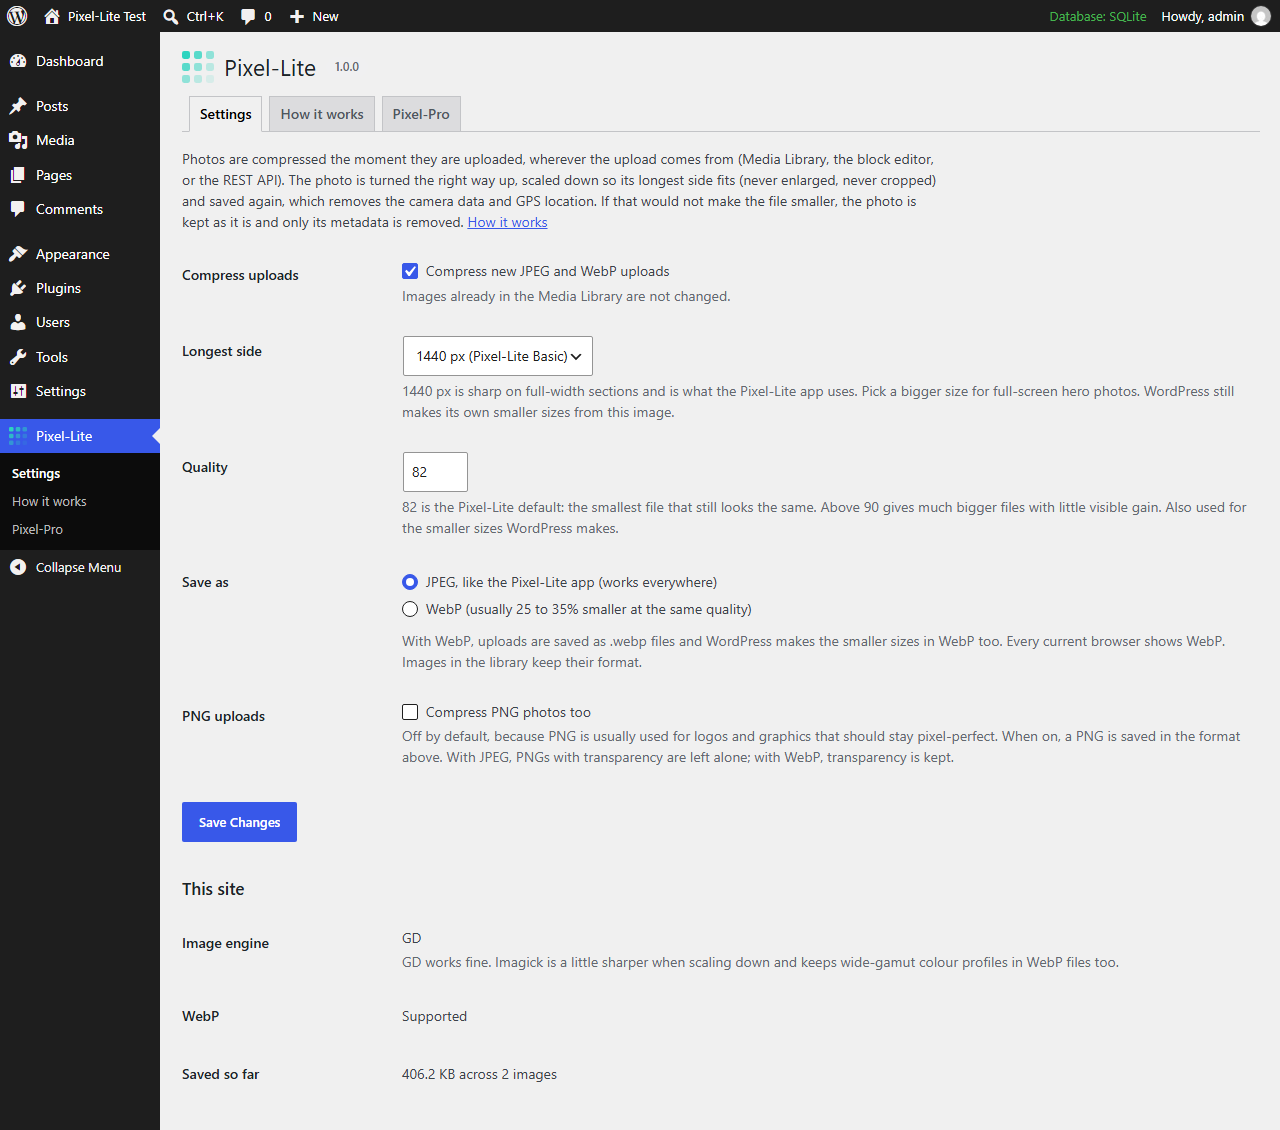
Task: Enable Compress PNG photos too checkbox
Action: [x=410, y=712]
